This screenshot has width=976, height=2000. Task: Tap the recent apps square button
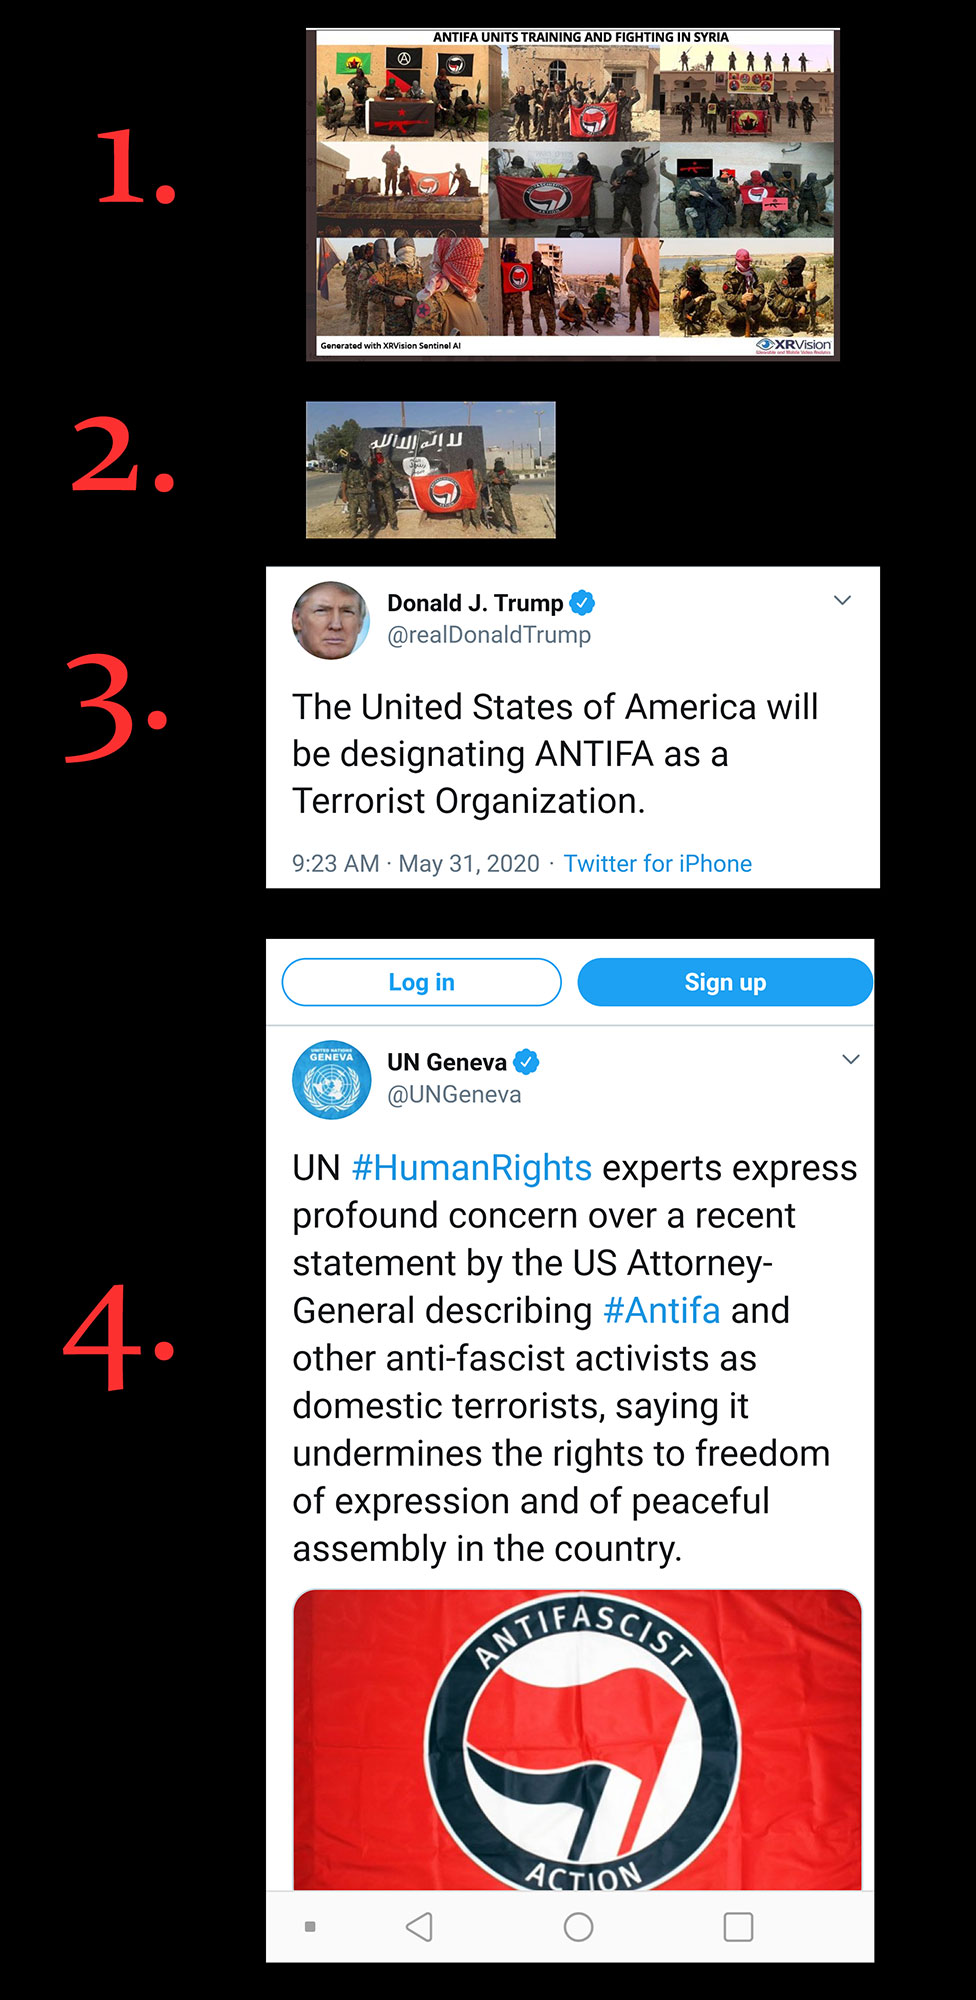pos(738,1926)
